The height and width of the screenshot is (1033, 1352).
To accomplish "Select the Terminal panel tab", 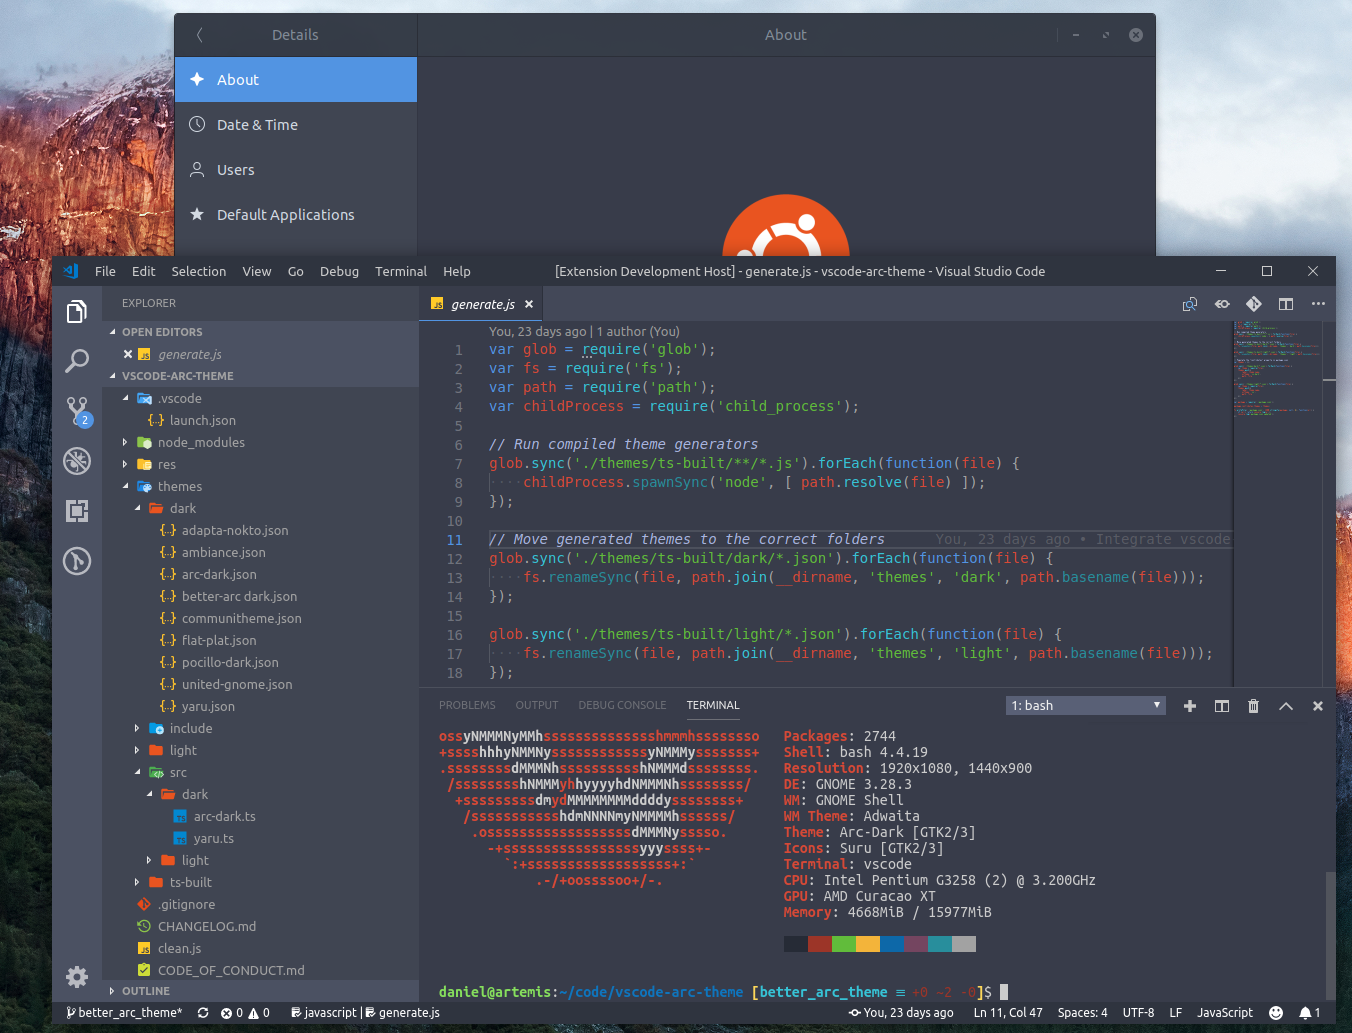I will pyautogui.click(x=713, y=705).
